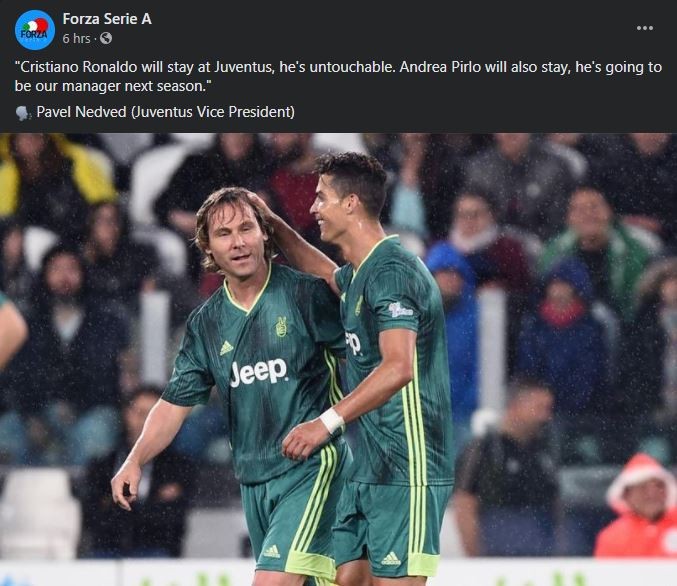
Task: Open the Forza Serie A profile picture
Action: 35,30
